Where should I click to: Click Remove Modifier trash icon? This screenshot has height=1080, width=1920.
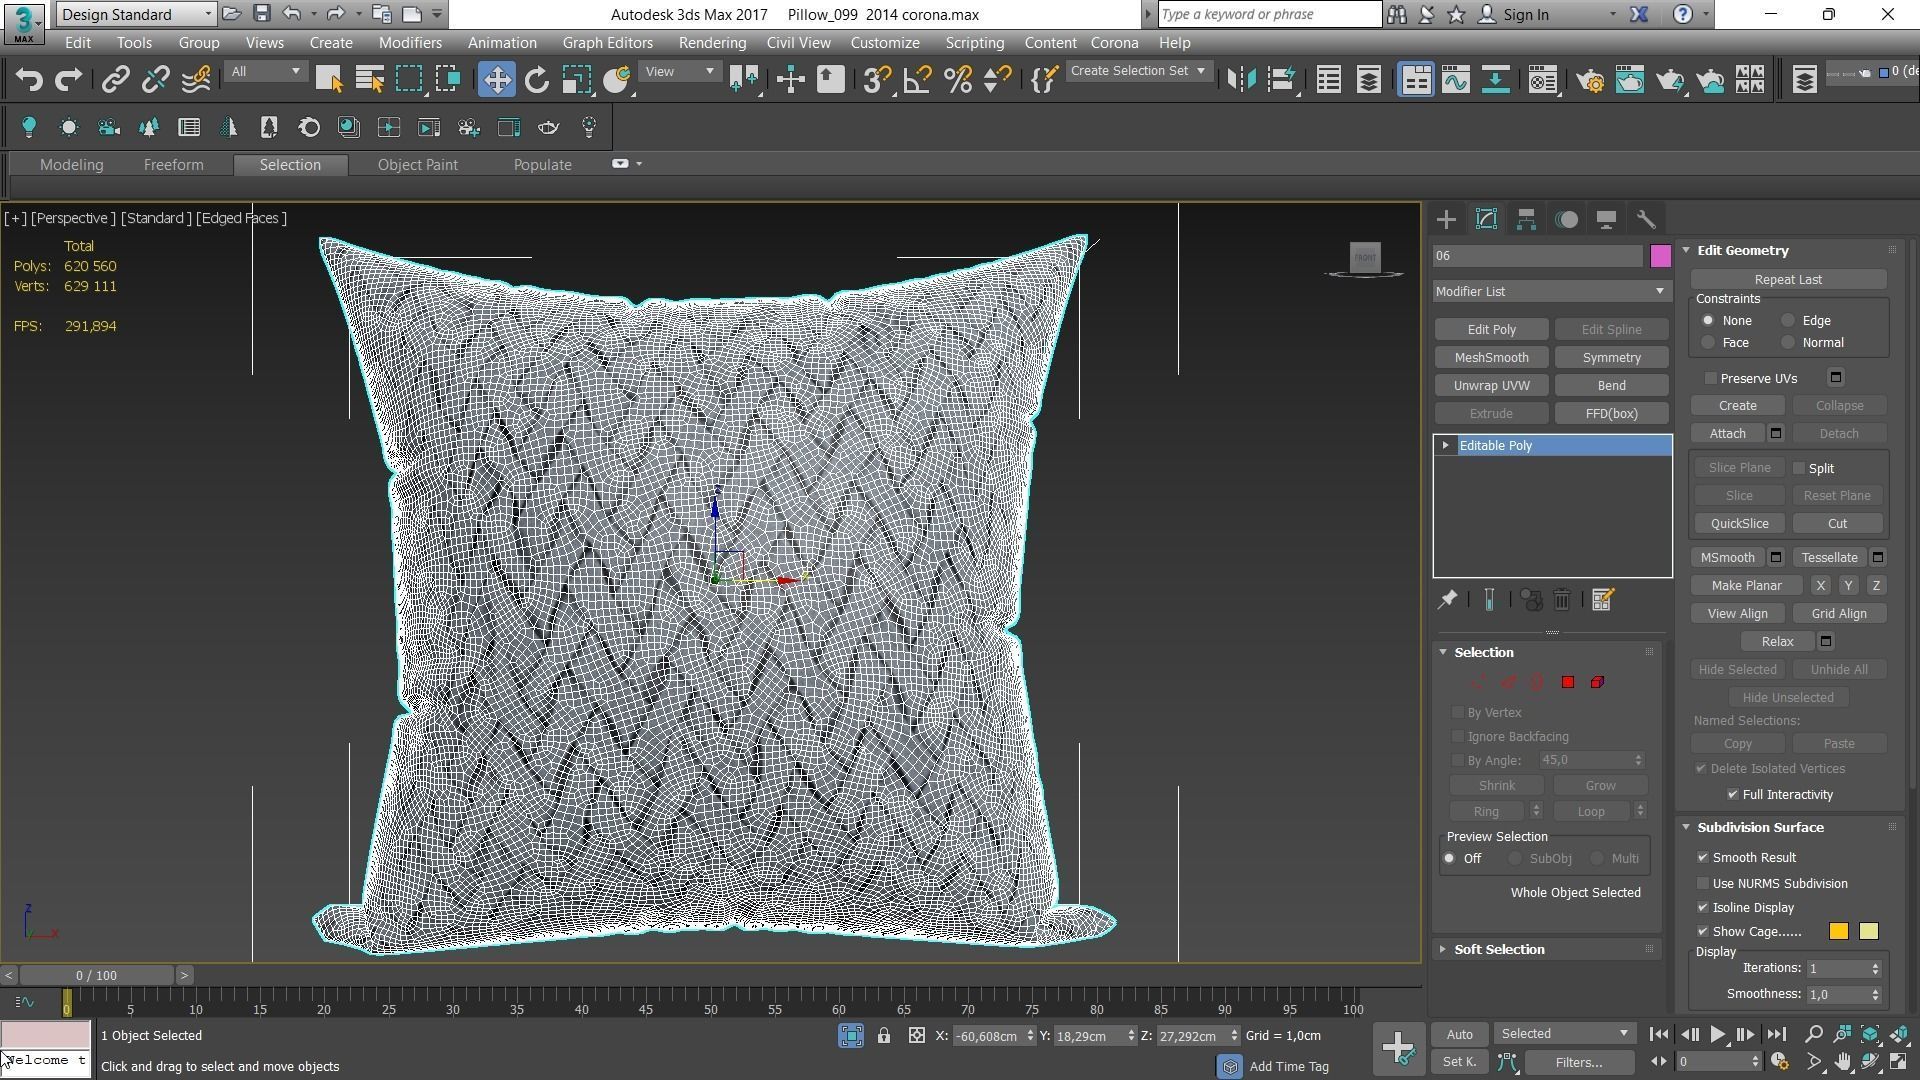[x=1562, y=600]
